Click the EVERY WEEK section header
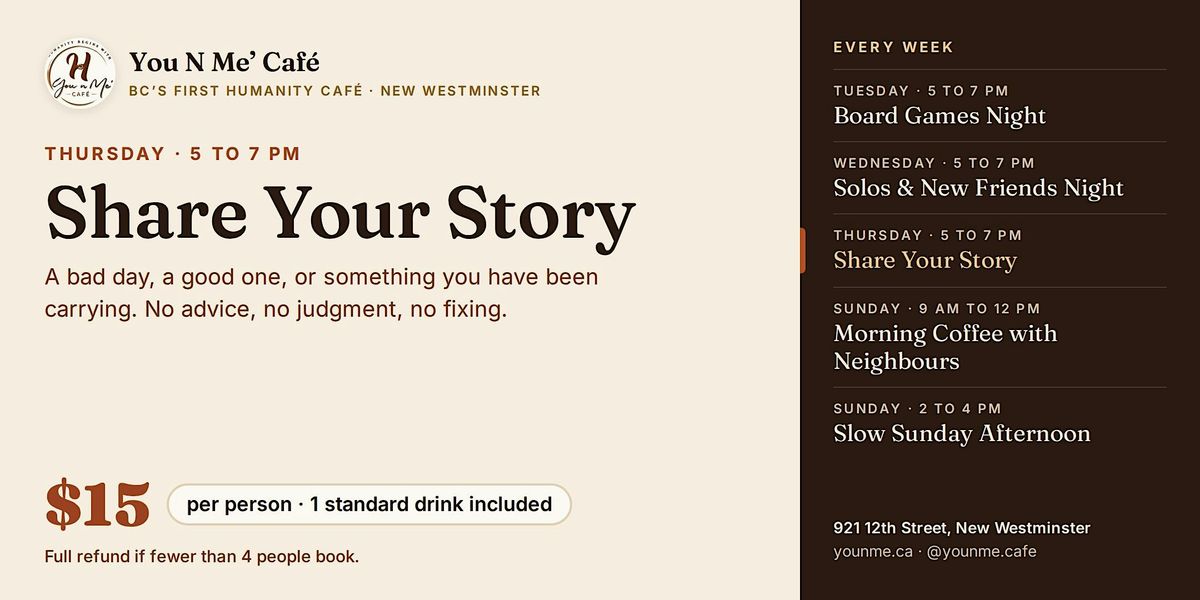Screen dimensions: 1200x600 (x=894, y=47)
